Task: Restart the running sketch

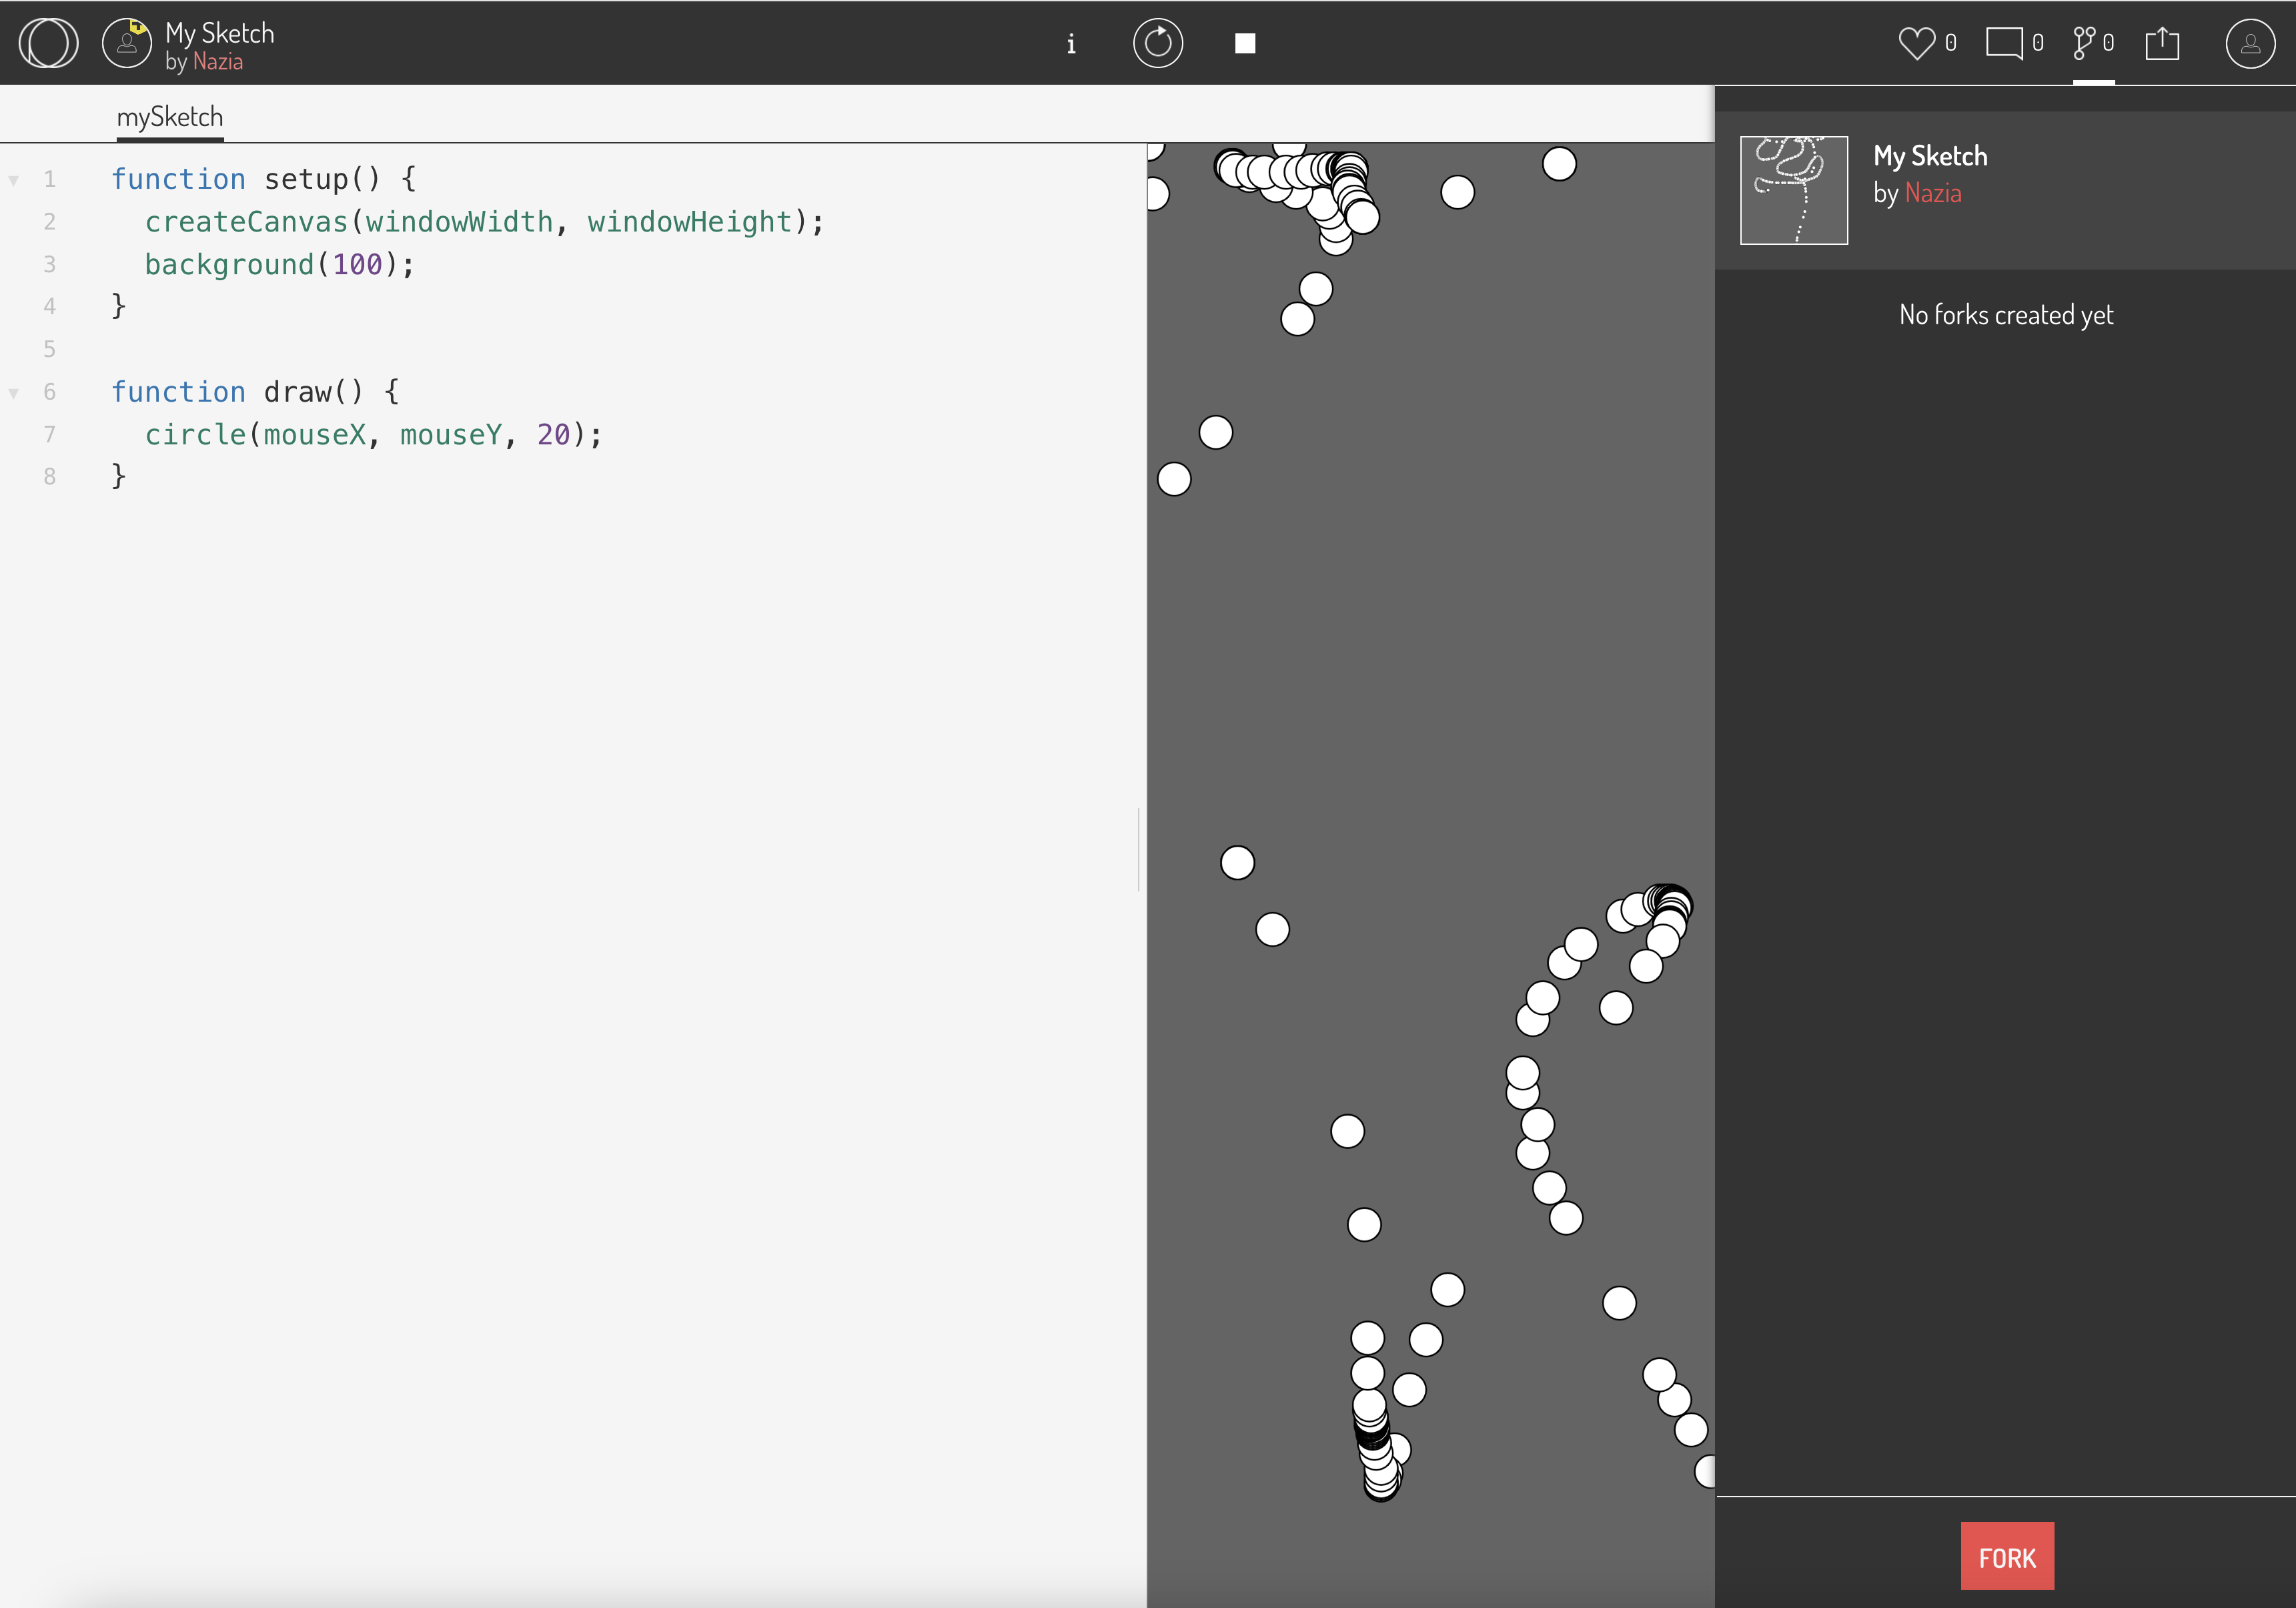Action: click(1158, 43)
